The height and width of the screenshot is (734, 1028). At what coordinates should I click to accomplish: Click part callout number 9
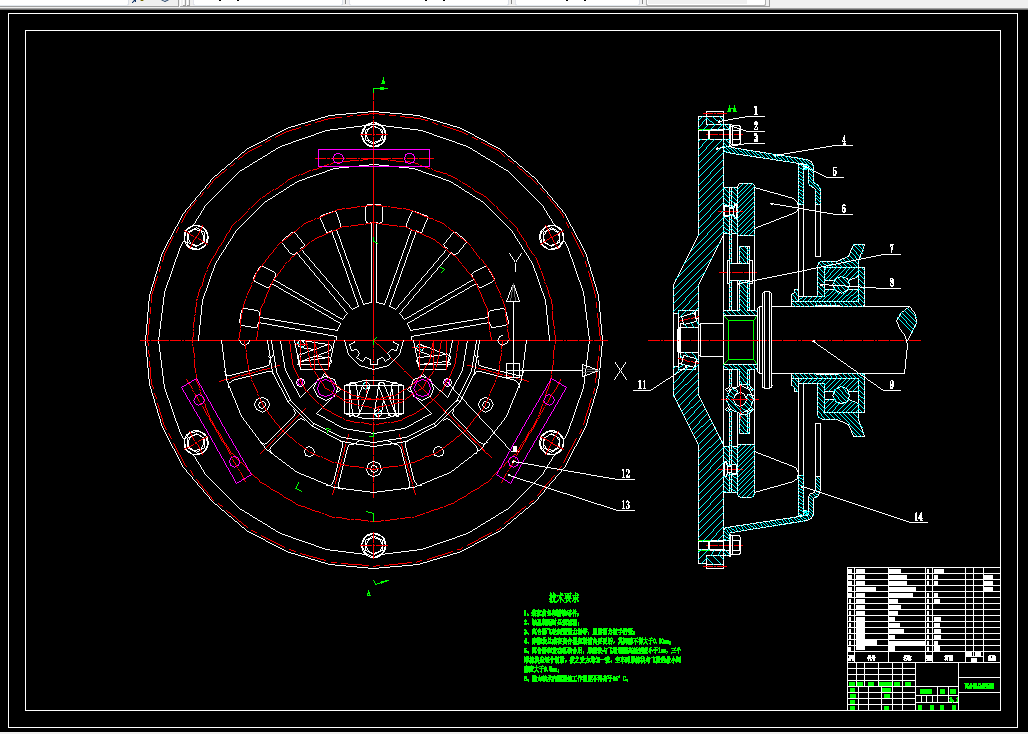(892, 386)
